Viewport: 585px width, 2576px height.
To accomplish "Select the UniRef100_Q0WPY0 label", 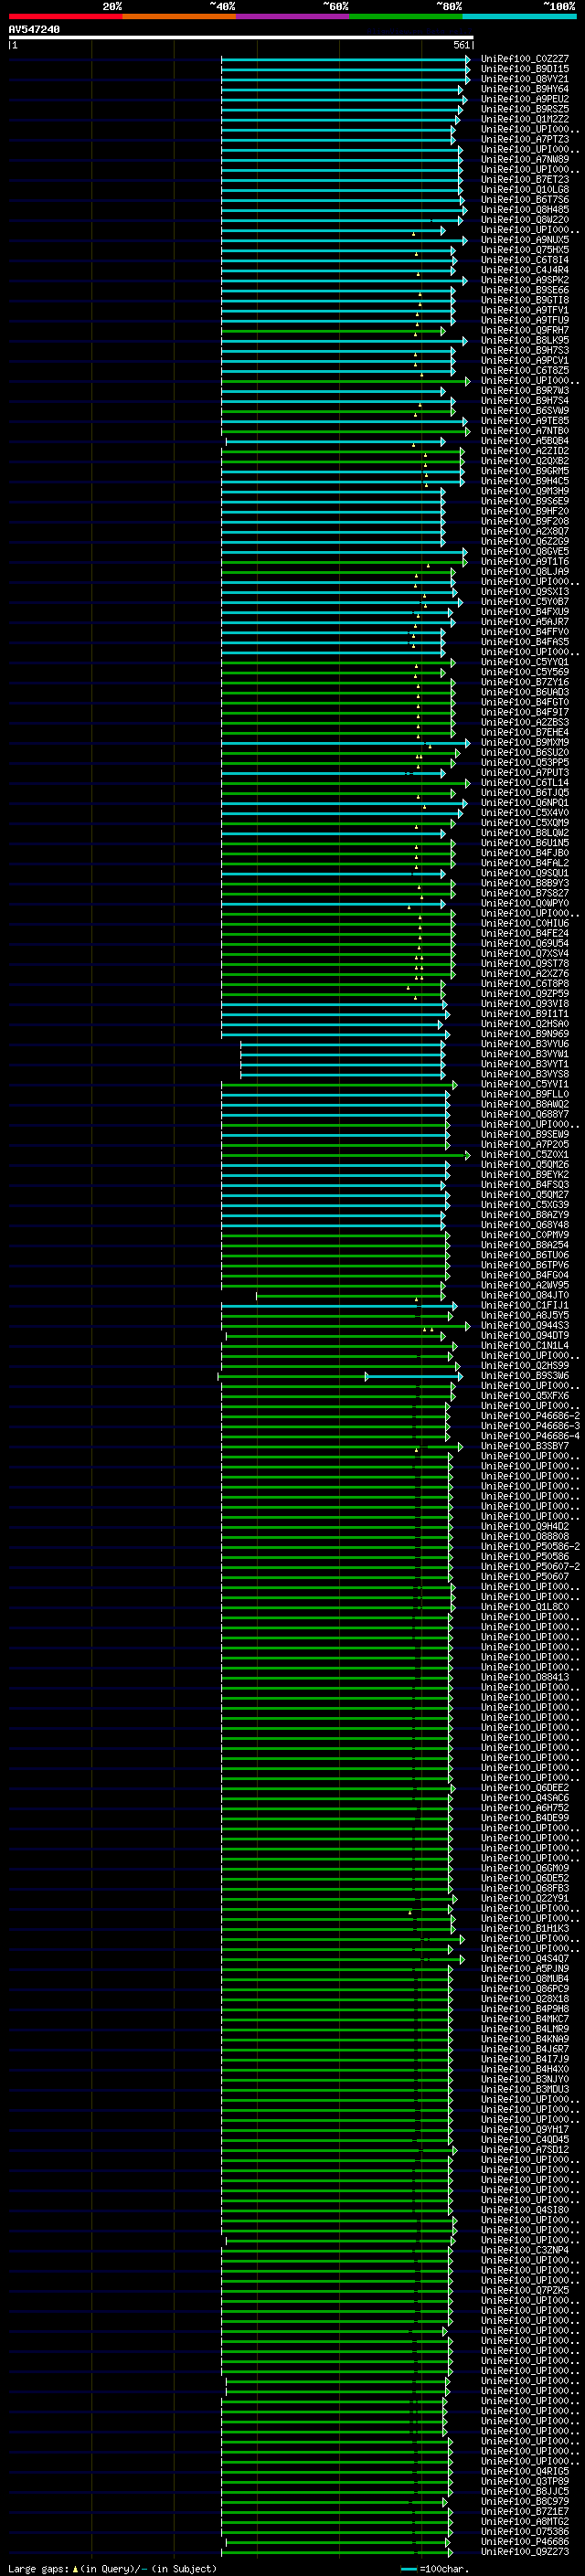I will (525, 903).
